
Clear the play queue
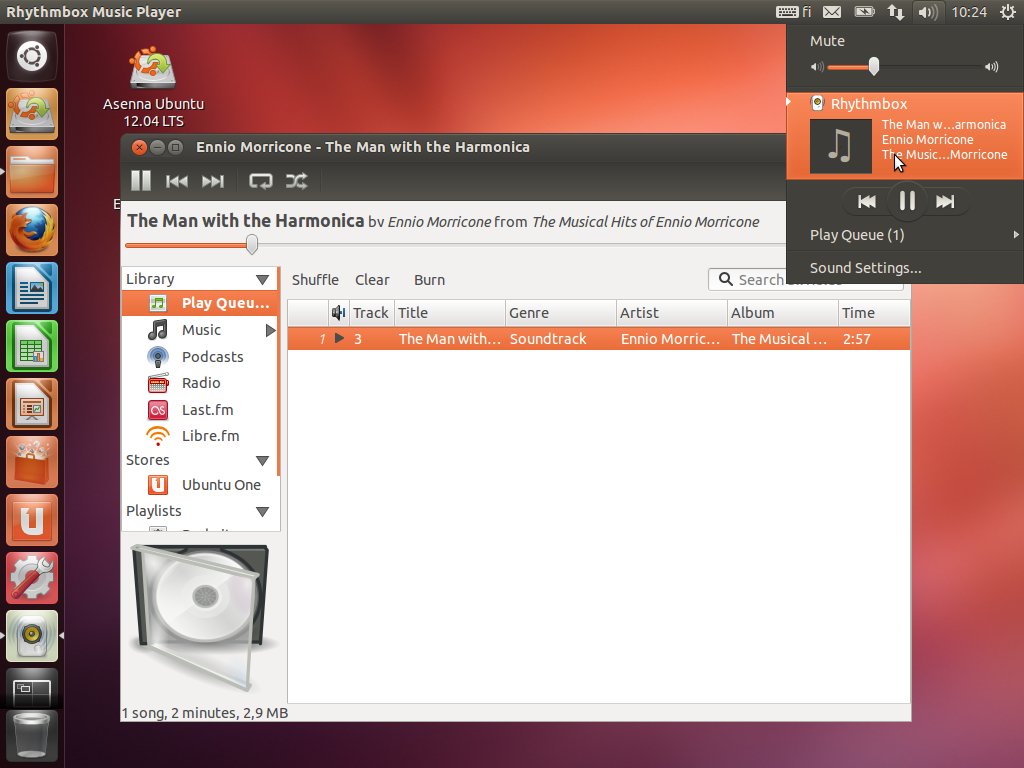pos(372,280)
